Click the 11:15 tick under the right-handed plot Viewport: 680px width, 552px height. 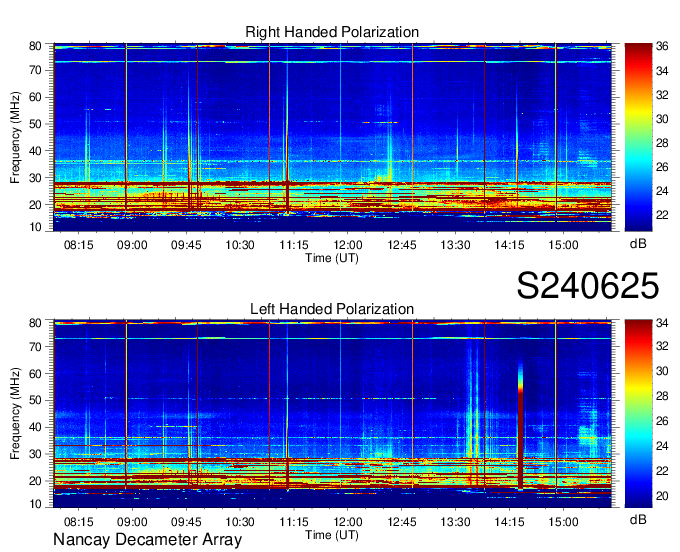[x=294, y=245]
